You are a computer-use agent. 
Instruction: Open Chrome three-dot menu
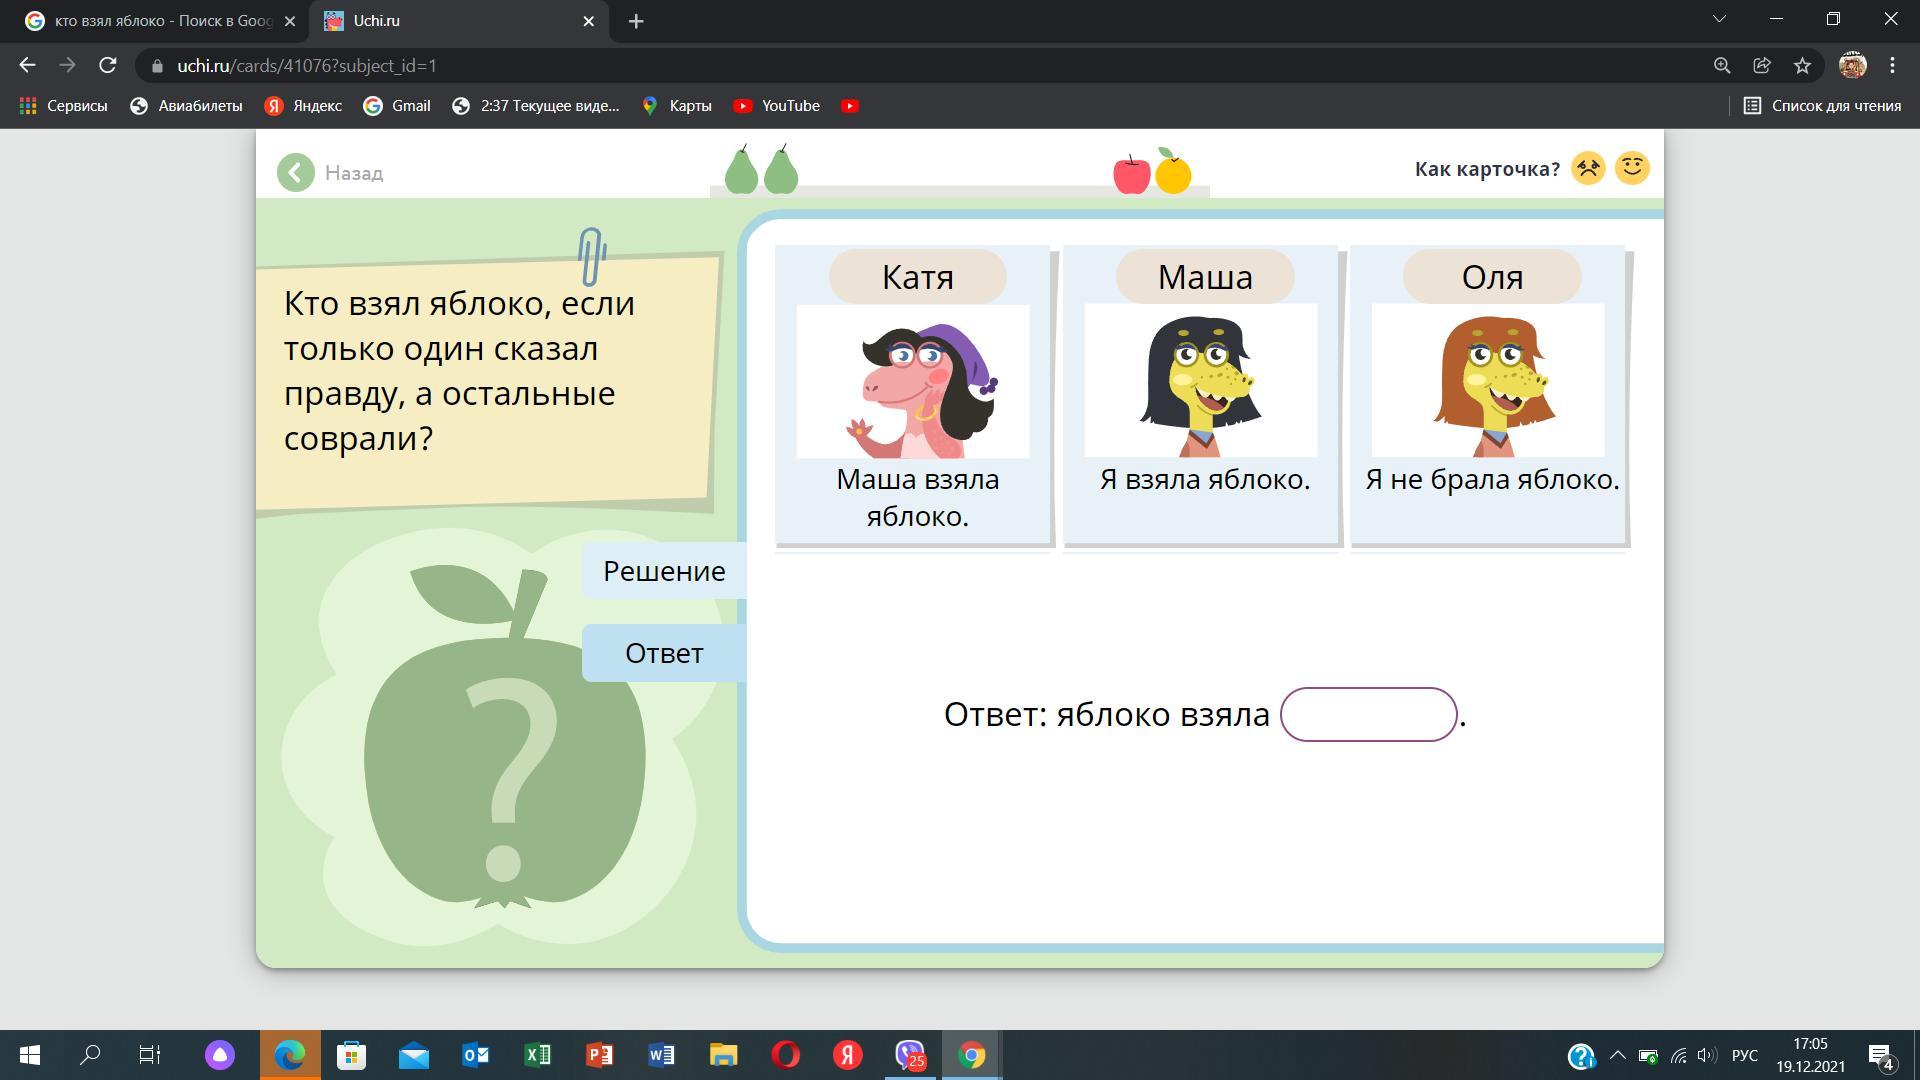click(1892, 66)
